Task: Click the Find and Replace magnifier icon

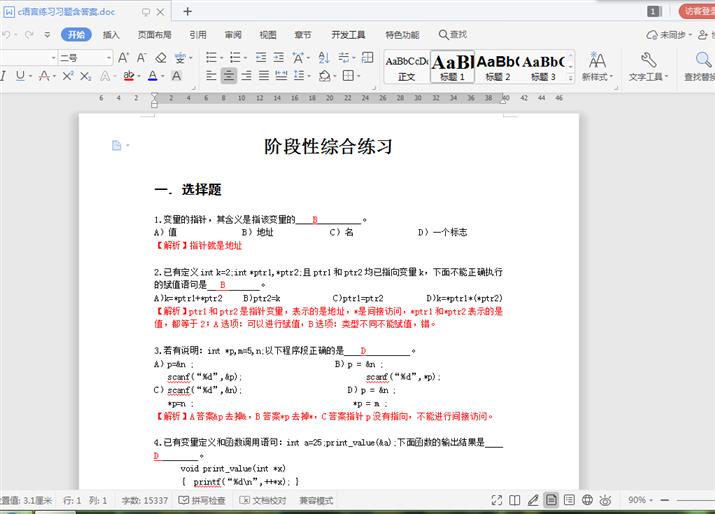Action: coord(700,60)
